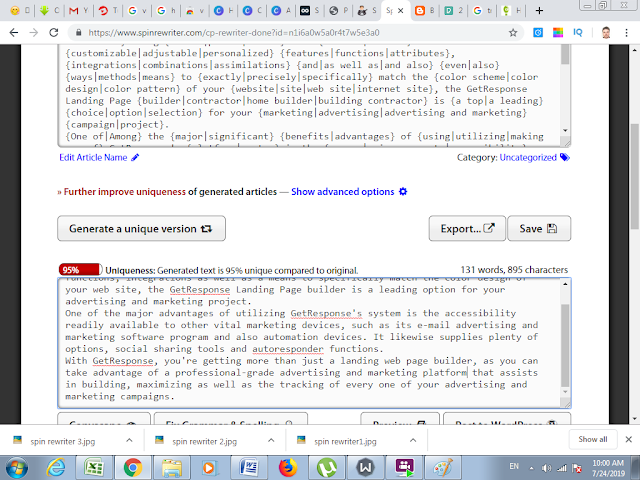
Task: Open the Paint taskbar icon
Action: [x=443, y=468]
